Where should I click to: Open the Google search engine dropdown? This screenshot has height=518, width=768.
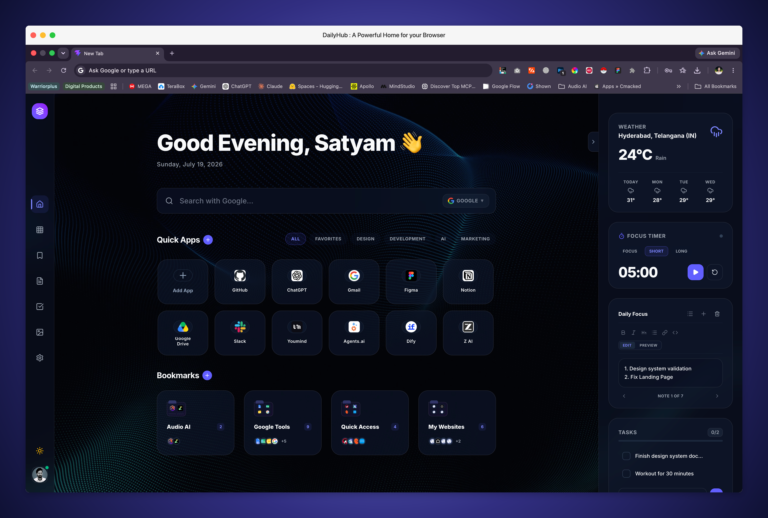[x=466, y=201]
